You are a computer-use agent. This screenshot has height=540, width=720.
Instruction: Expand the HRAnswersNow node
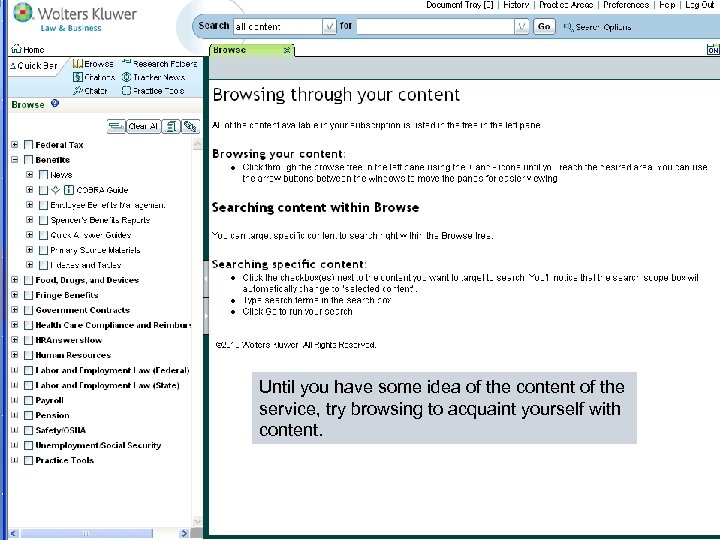click(x=15, y=340)
